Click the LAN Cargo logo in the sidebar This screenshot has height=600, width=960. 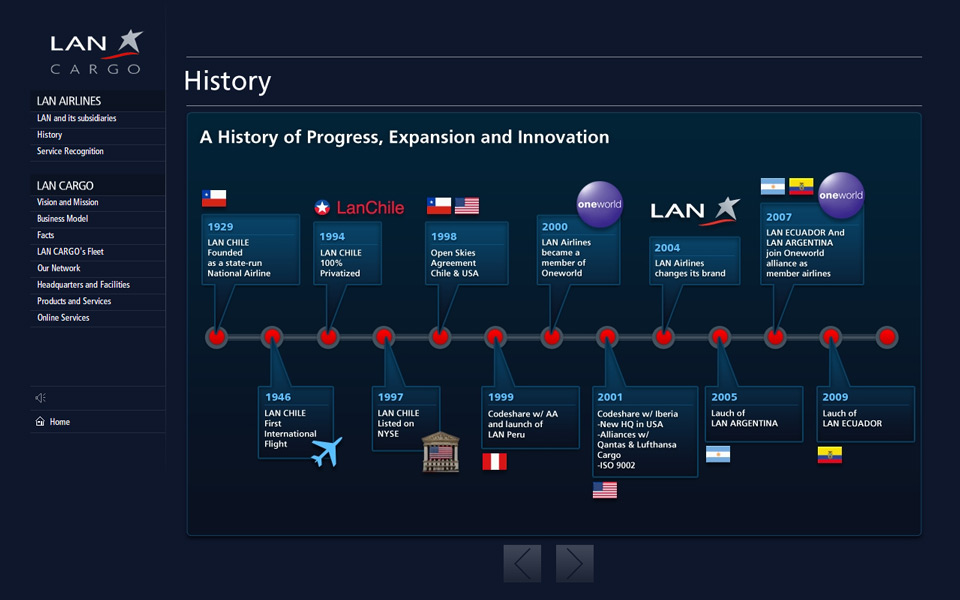[96, 53]
